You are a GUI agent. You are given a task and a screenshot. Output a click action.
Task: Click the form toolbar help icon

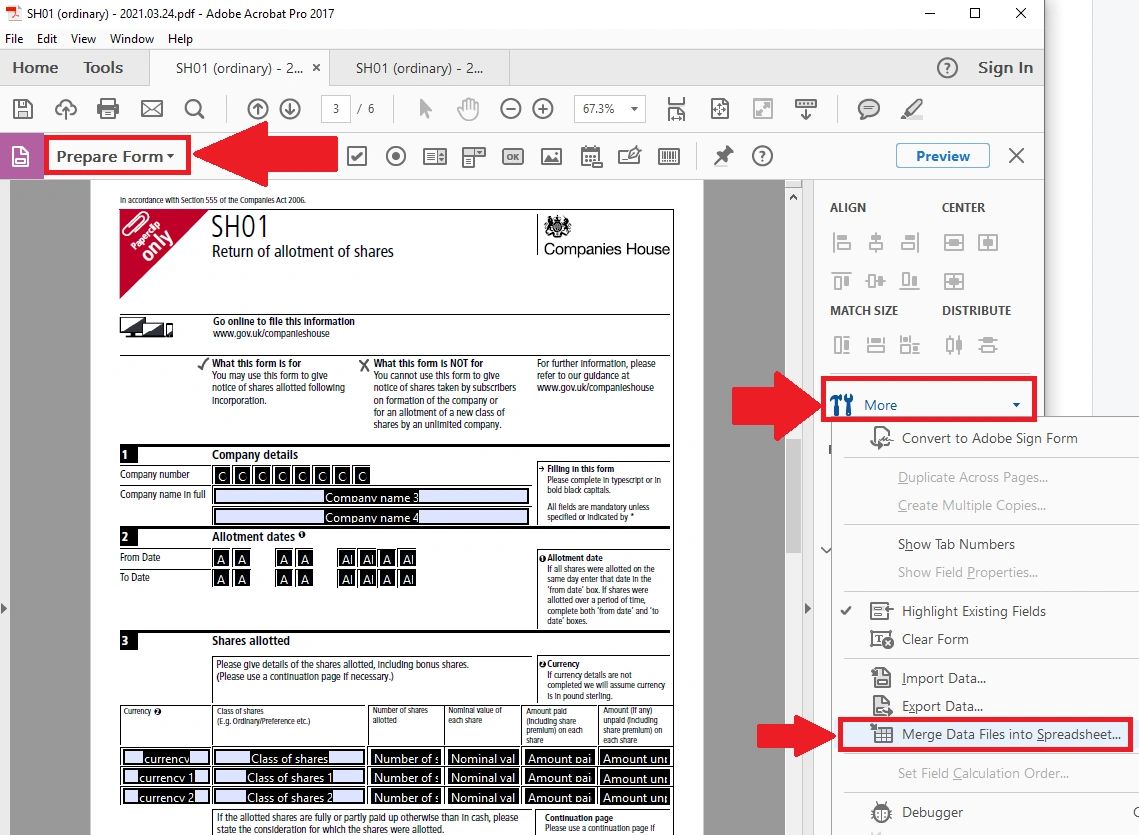coord(762,156)
